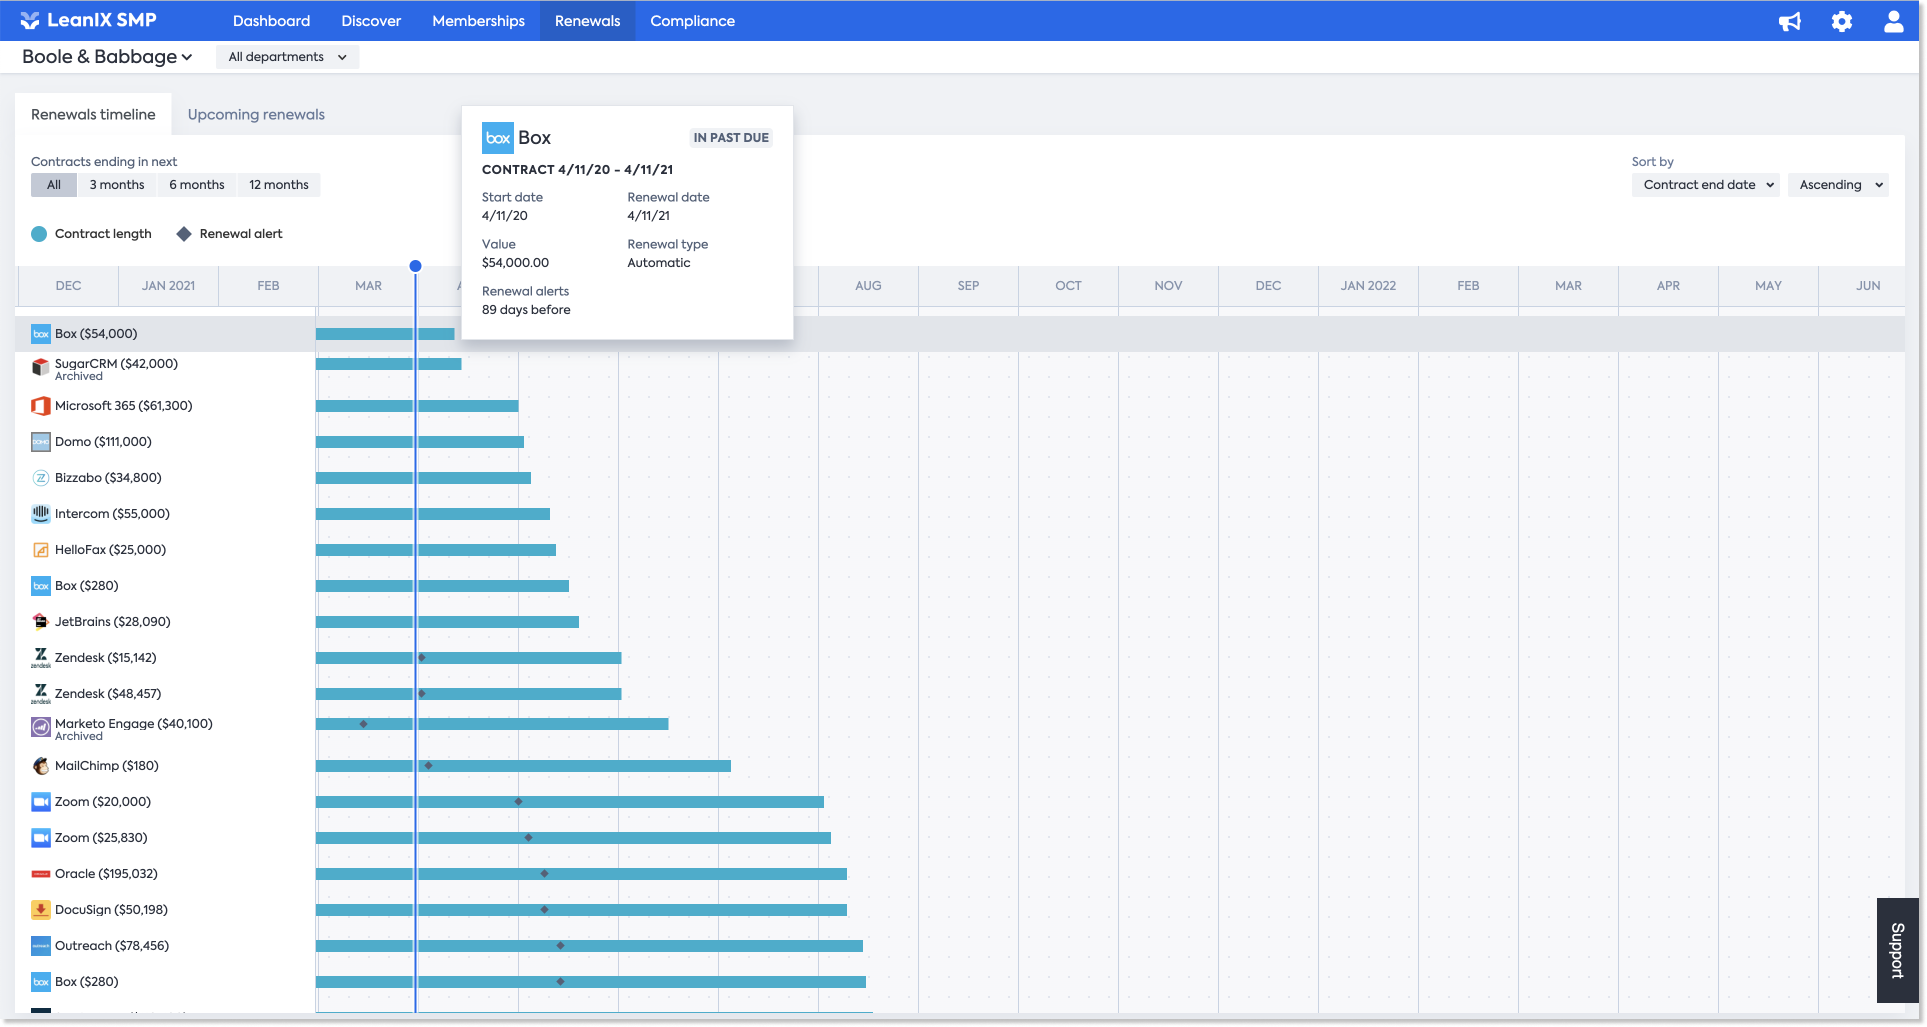Screen dimensions: 1927x1027
Task: Open the user profile icon
Action: pyautogui.click(x=1894, y=21)
